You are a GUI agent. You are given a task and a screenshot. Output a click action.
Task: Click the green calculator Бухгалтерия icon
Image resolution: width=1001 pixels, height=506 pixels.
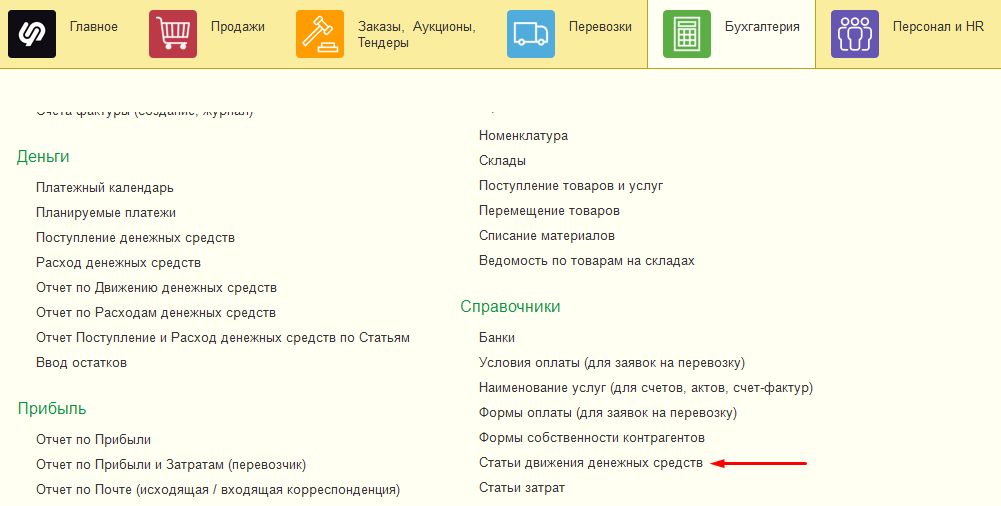pos(687,34)
